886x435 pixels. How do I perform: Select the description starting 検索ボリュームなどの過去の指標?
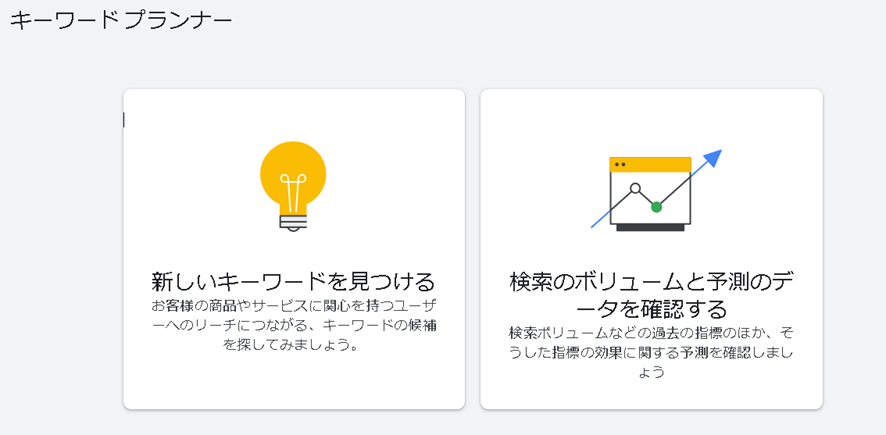651,351
